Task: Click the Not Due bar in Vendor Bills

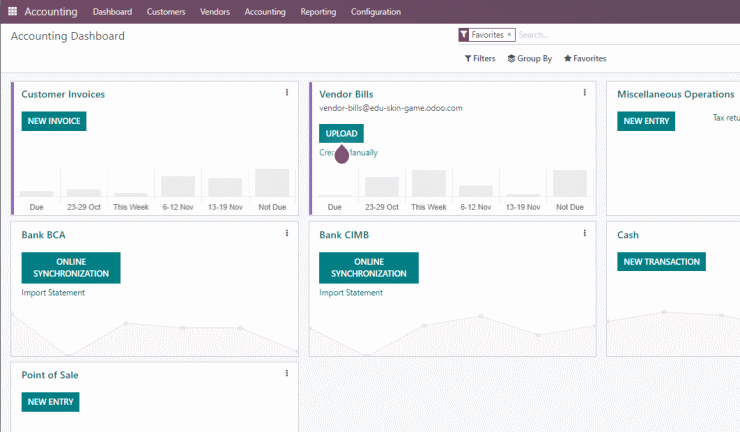Action: tap(570, 183)
